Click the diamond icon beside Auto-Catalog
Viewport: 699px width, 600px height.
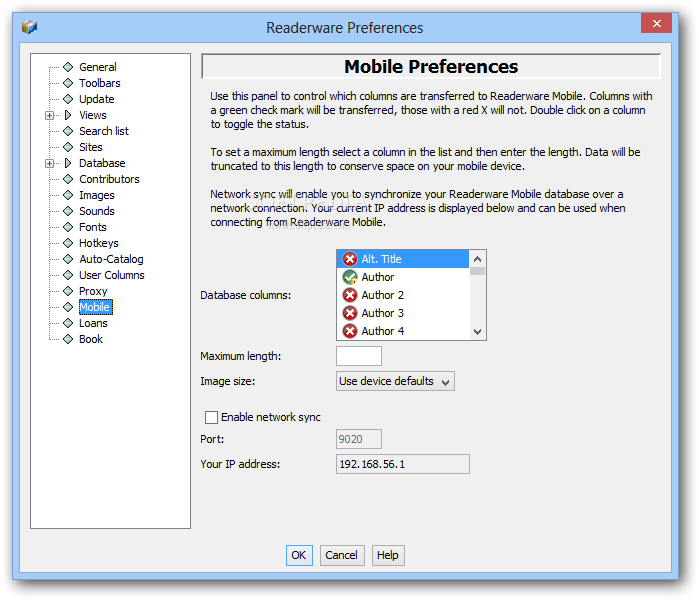(68, 259)
